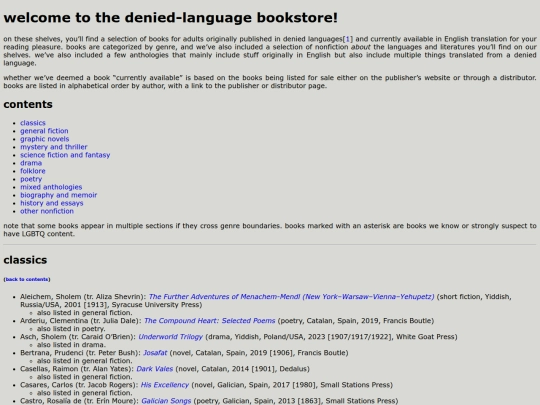Click 'Dedalus' publisher text
540x405 pixels.
click(x=293, y=369)
